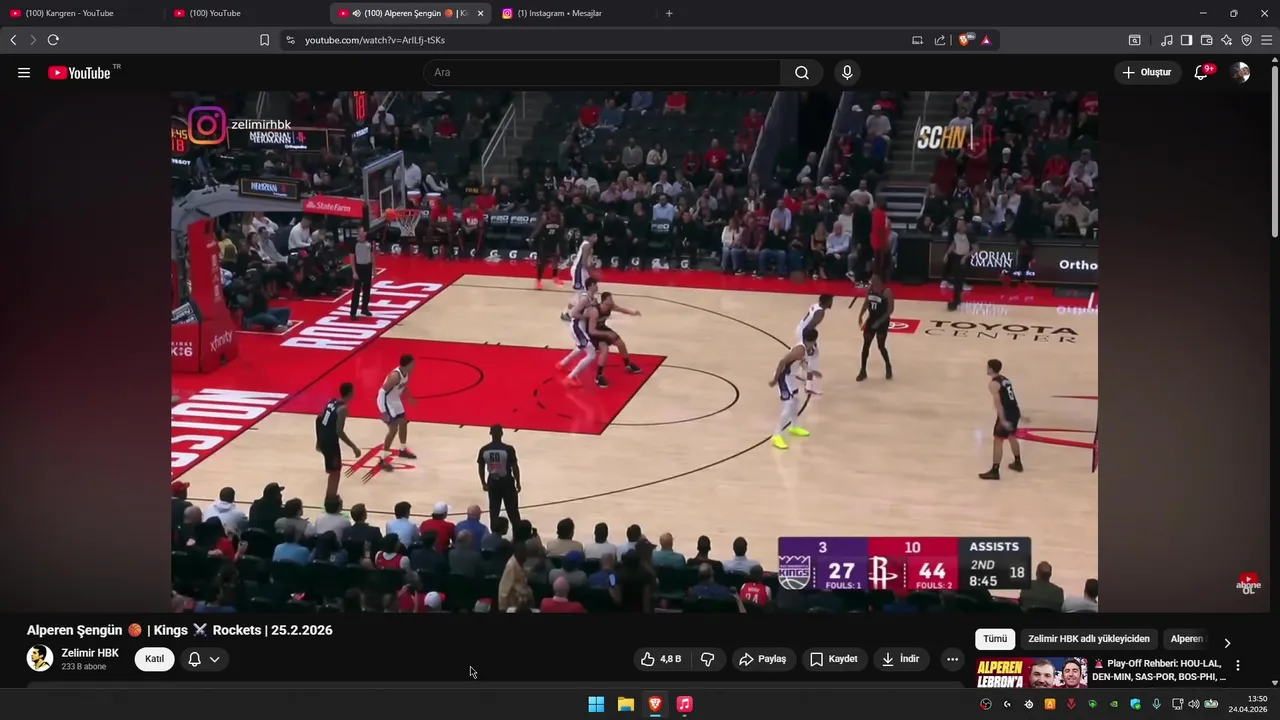This screenshot has width=1280, height=720.
Task: Share page link from address bar
Action: point(940,40)
